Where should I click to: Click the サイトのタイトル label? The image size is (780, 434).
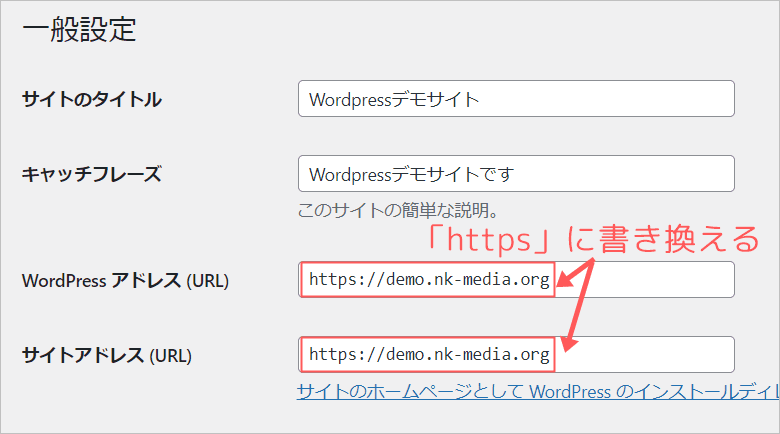tap(91, 99)
